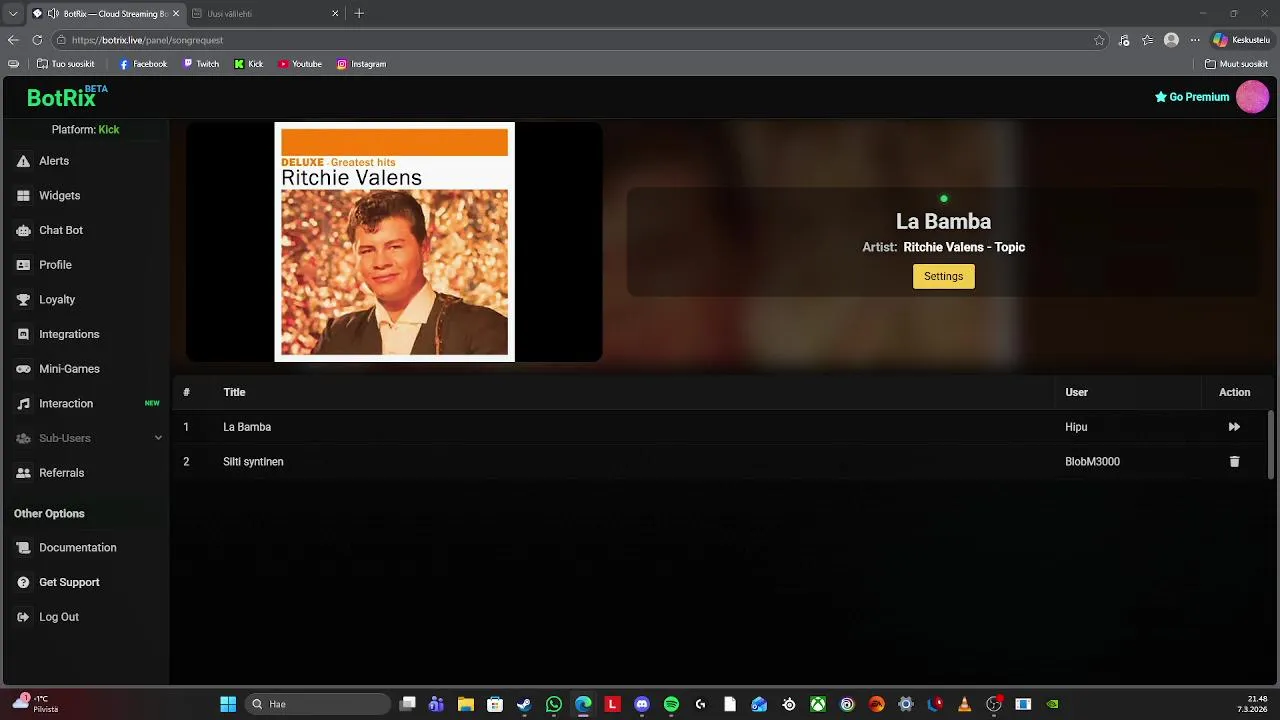1280x720 pixels.
Task: Select the Silti syntinen row title
Action: pos(253,462)
